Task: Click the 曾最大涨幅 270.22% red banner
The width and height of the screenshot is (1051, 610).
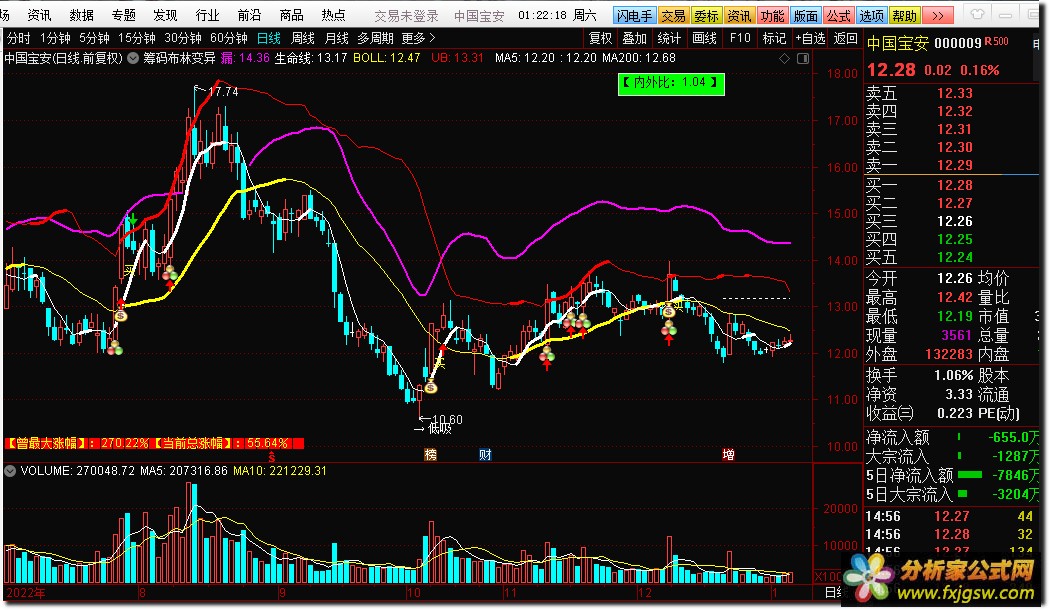Action: tap(155, 443)
